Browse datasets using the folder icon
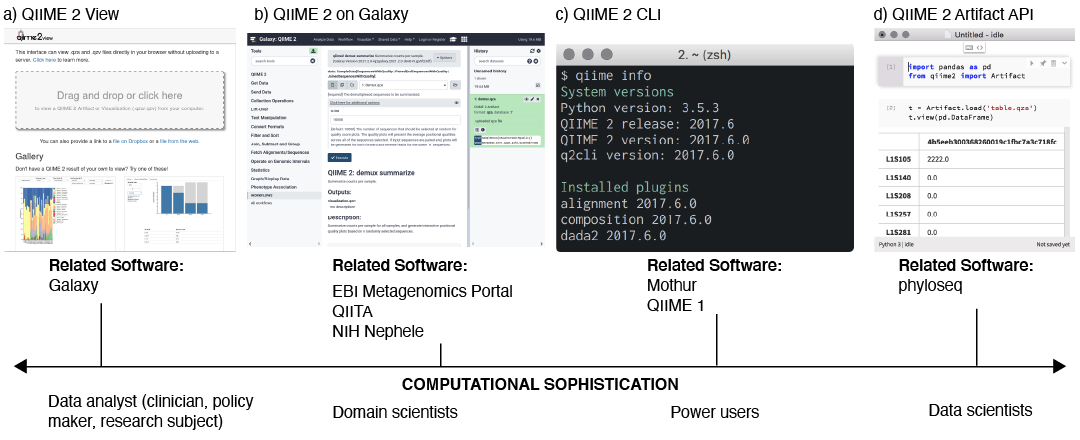 coord(455,85)
